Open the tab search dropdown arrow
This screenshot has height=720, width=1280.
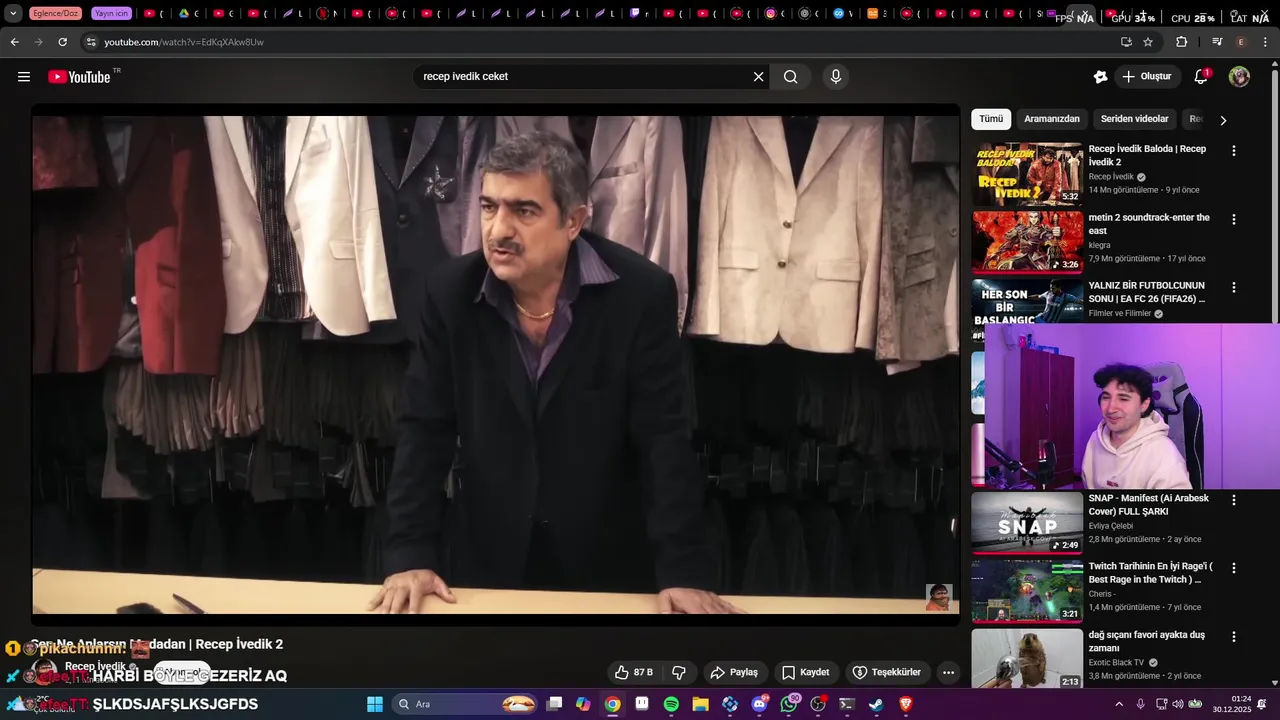[13, 14]
